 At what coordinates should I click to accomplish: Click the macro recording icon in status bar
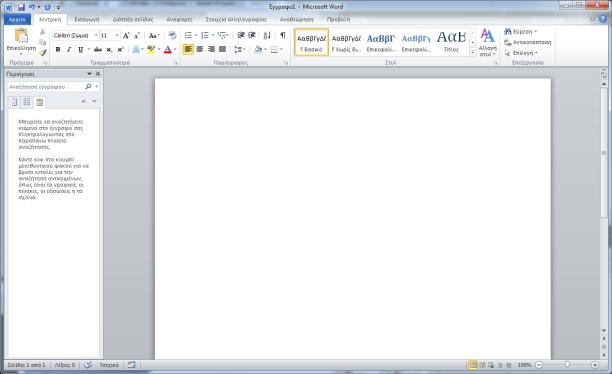(x=132, y=365)
